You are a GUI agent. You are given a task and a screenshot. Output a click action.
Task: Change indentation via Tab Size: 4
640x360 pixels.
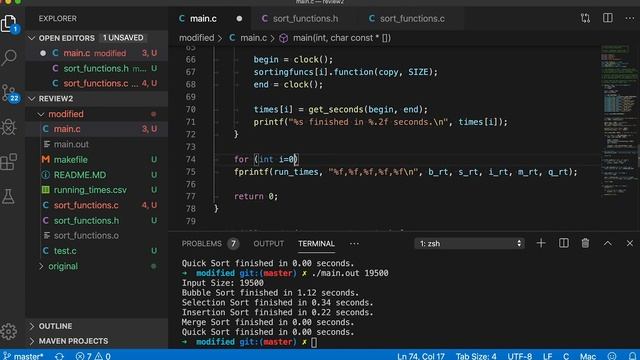[x=476, y=356]
